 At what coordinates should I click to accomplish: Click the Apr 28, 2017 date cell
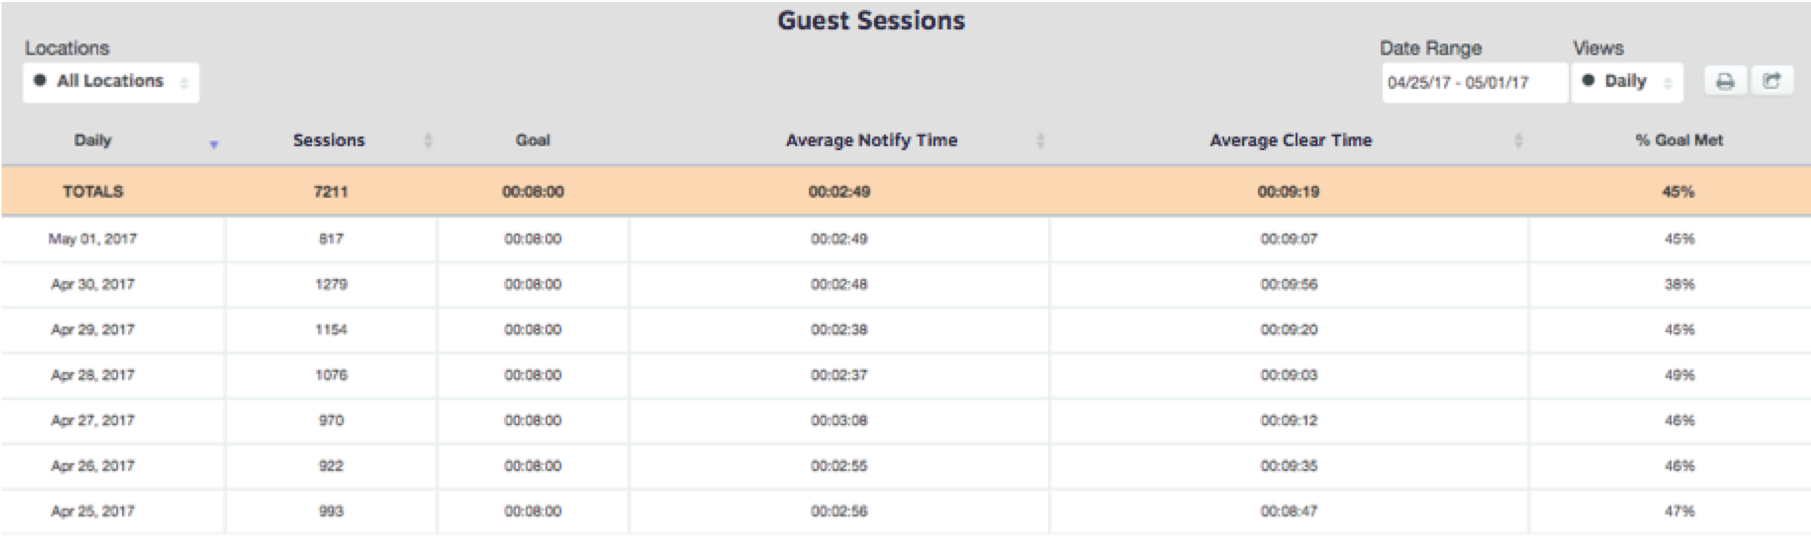coord(93,375)
